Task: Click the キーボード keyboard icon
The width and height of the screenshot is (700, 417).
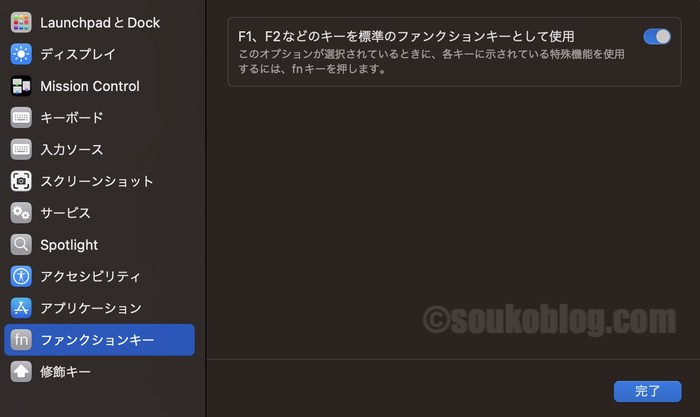Action: [x=21, y=117]
